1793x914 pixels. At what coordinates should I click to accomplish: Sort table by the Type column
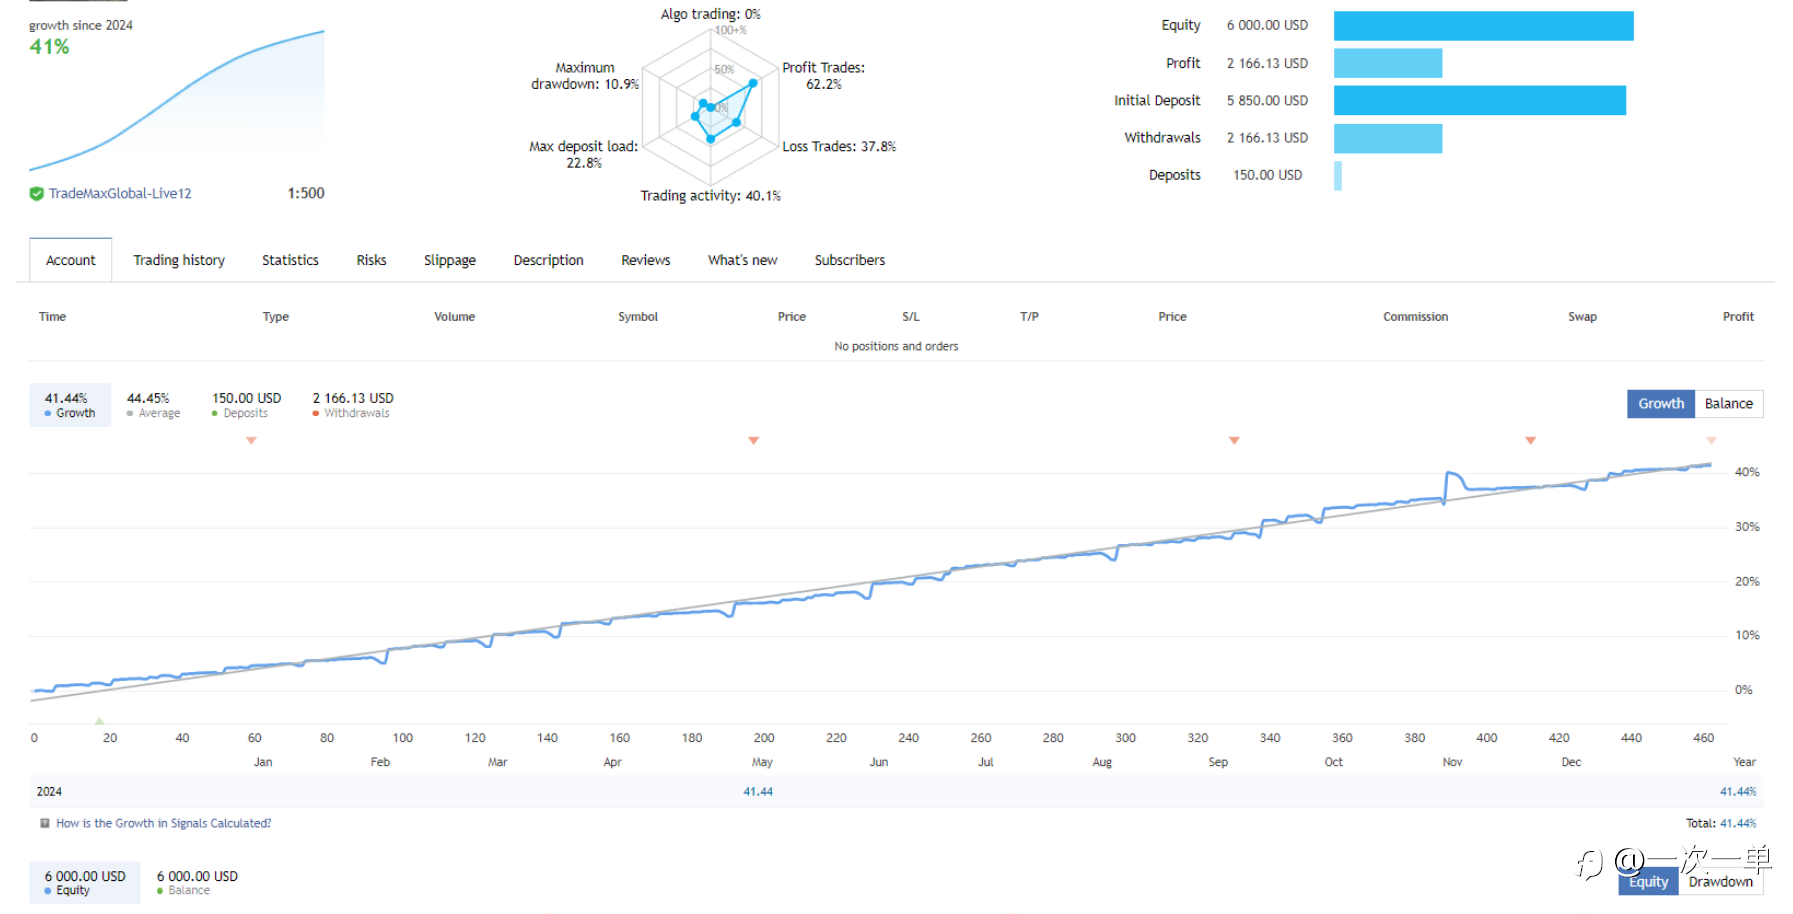coord(276,317)
